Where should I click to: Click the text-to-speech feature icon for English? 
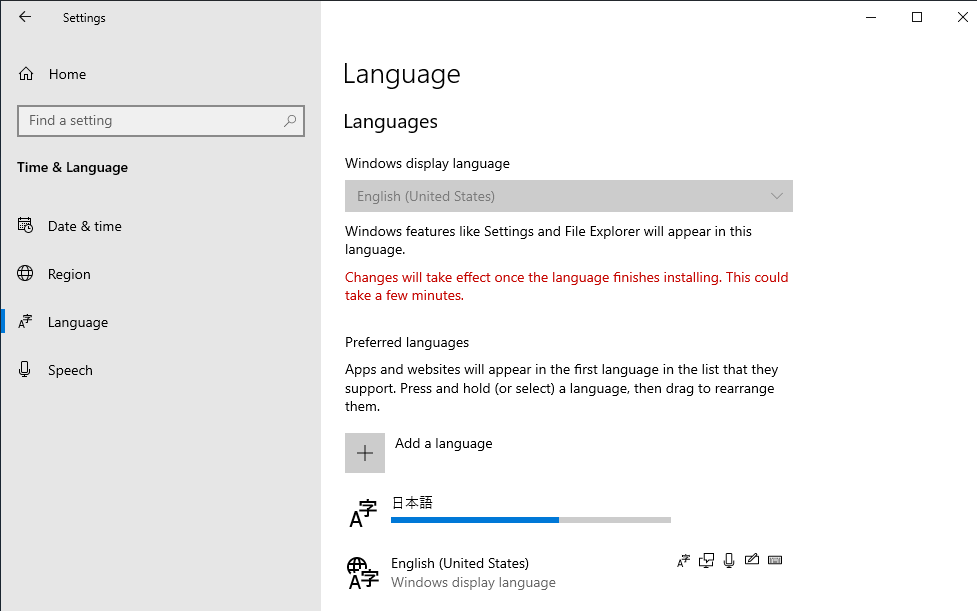tap(706, 561)
